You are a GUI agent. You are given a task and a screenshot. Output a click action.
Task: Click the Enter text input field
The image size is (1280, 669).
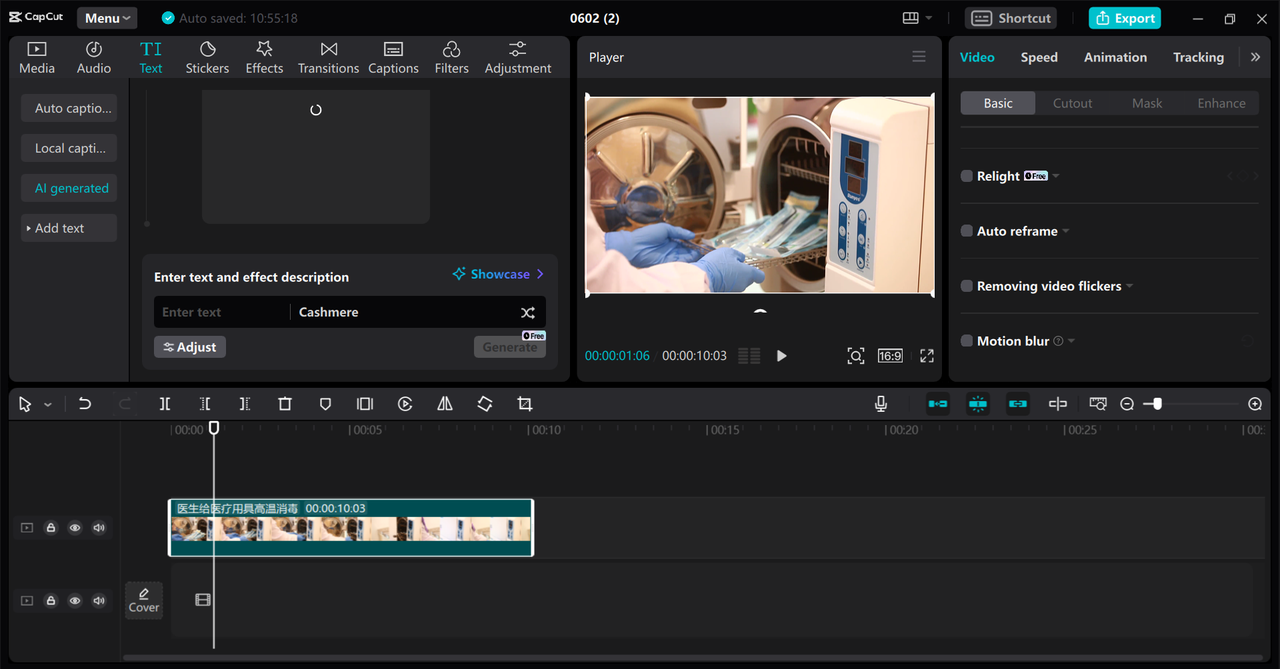click(221, 312)
